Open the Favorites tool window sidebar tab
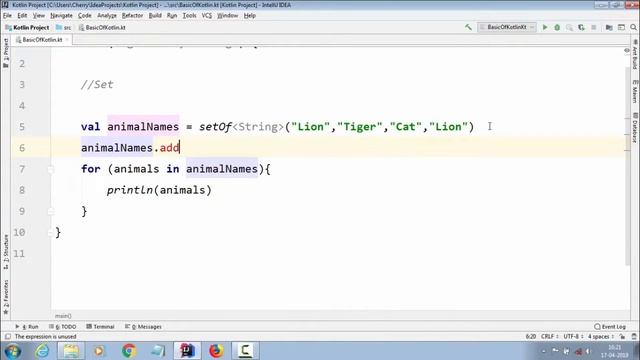 tap(6, 297)
